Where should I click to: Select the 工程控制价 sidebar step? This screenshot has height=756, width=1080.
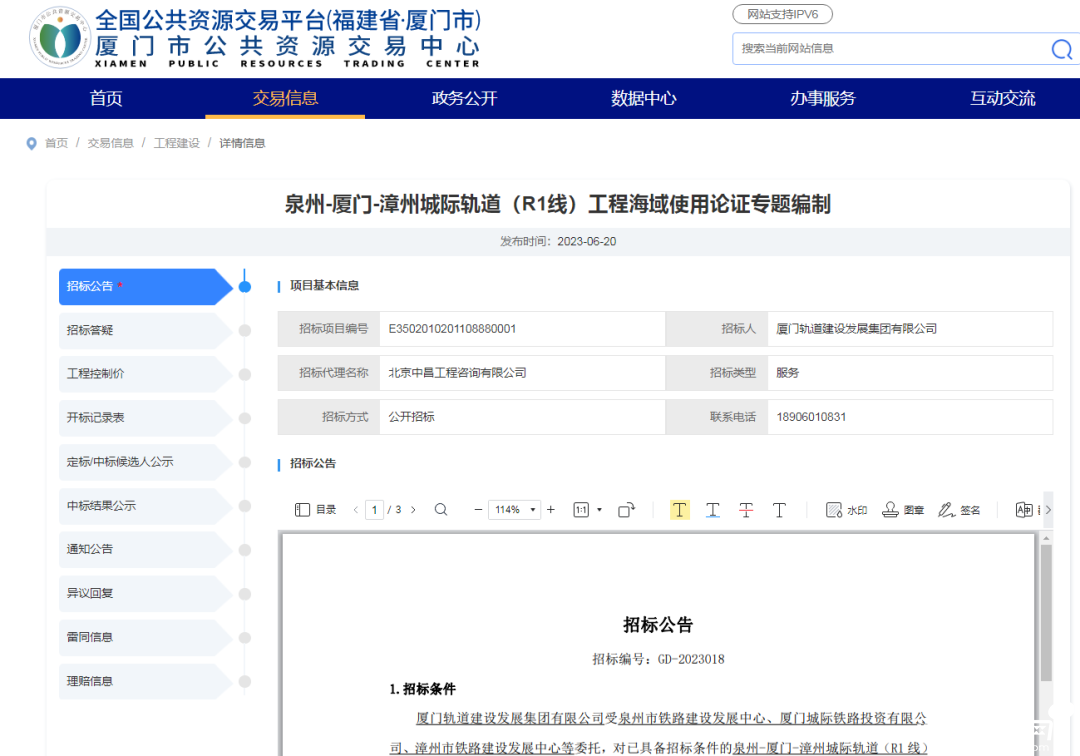pos(145,374)
